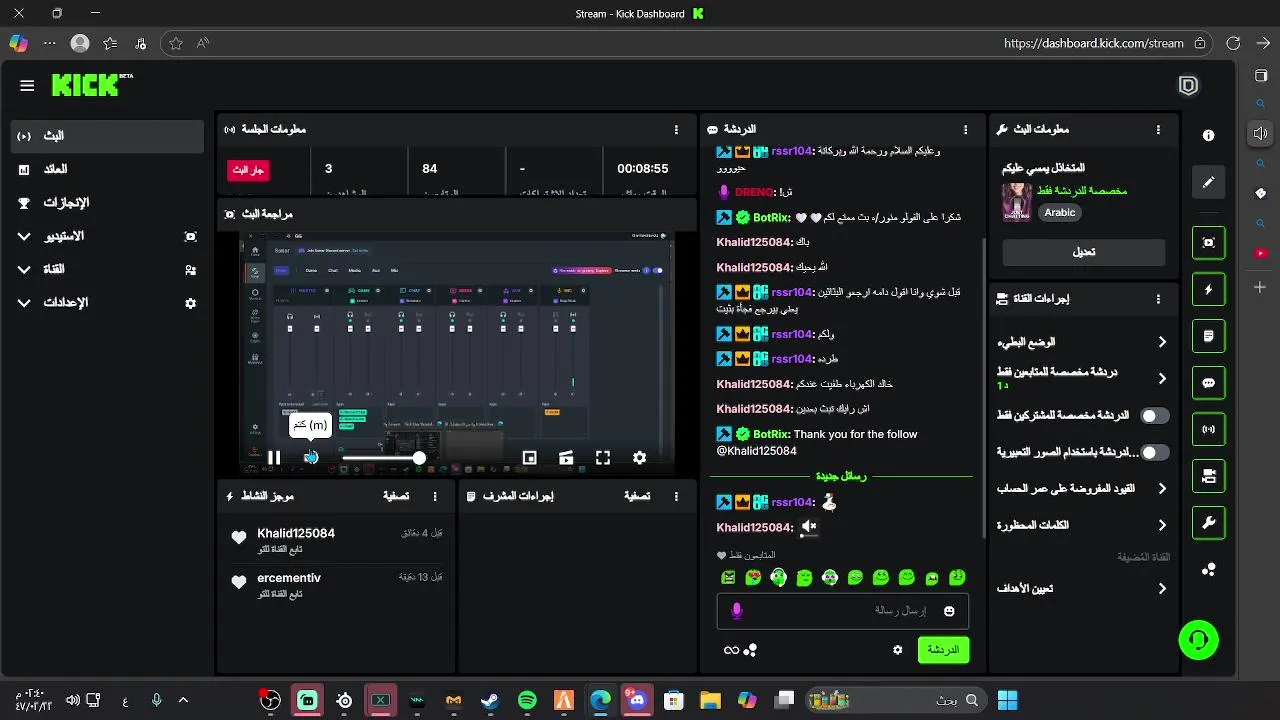Screen dimensions: 1280x720
Task: Click the info icon in right toolbar
Action: tap(1208, 135)
